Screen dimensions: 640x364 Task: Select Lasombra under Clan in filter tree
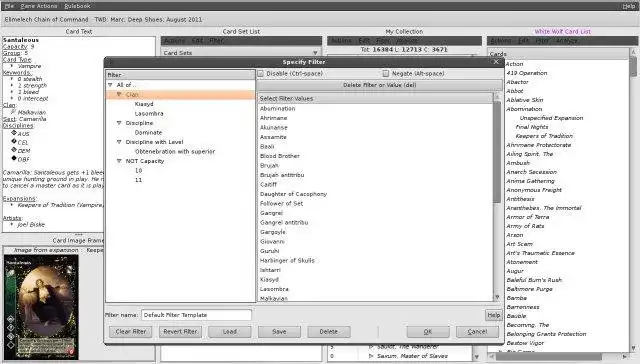149,113
